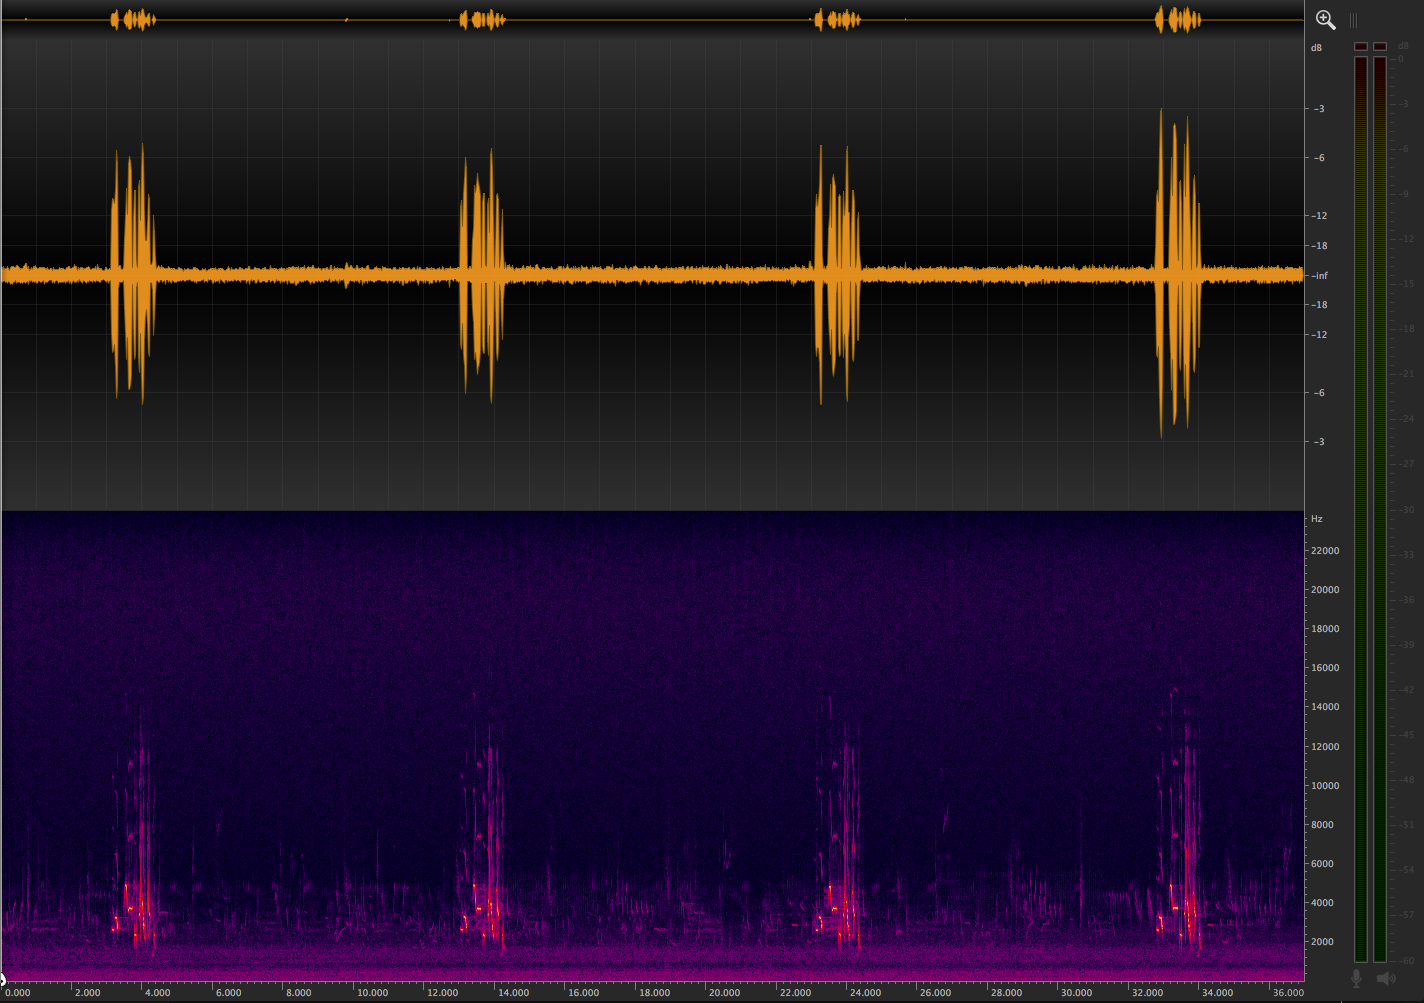This screenshot has width=1424, height=1003.
Task: Click the last audio burst in the overview strip
Action: 1178,20
